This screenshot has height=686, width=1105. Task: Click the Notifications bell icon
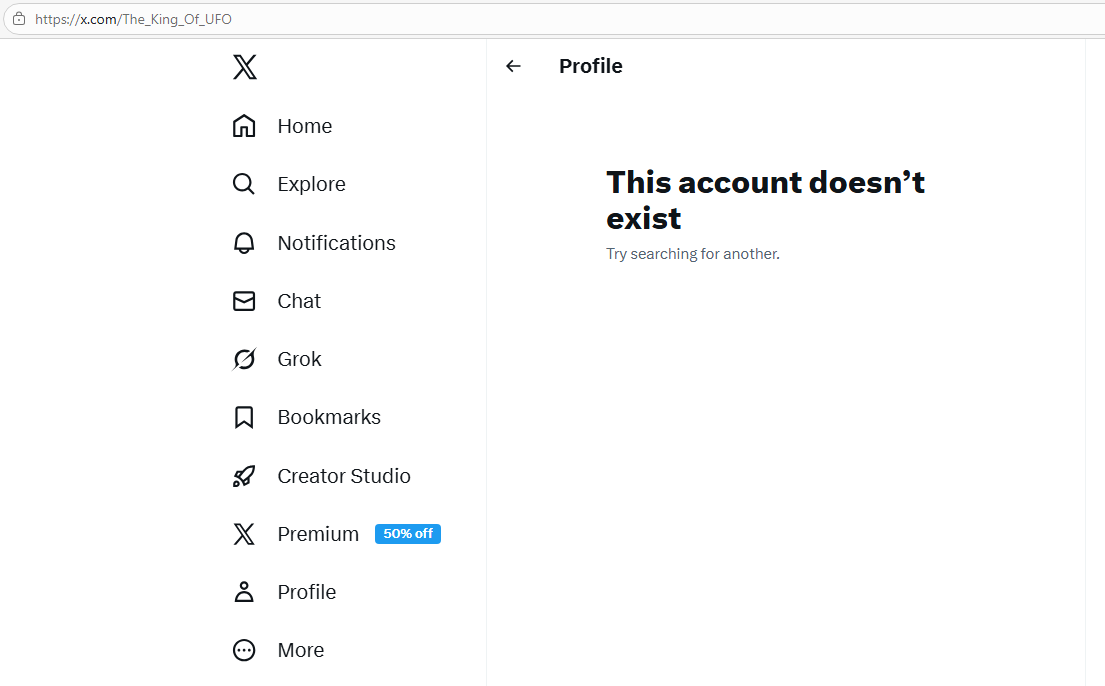[244, 243]
